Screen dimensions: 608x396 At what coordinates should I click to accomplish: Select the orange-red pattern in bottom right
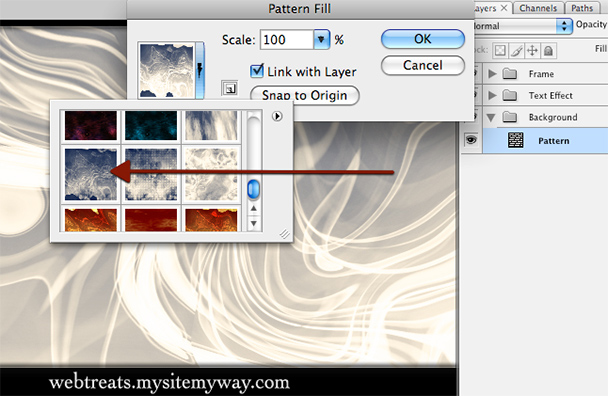point(211,220)
